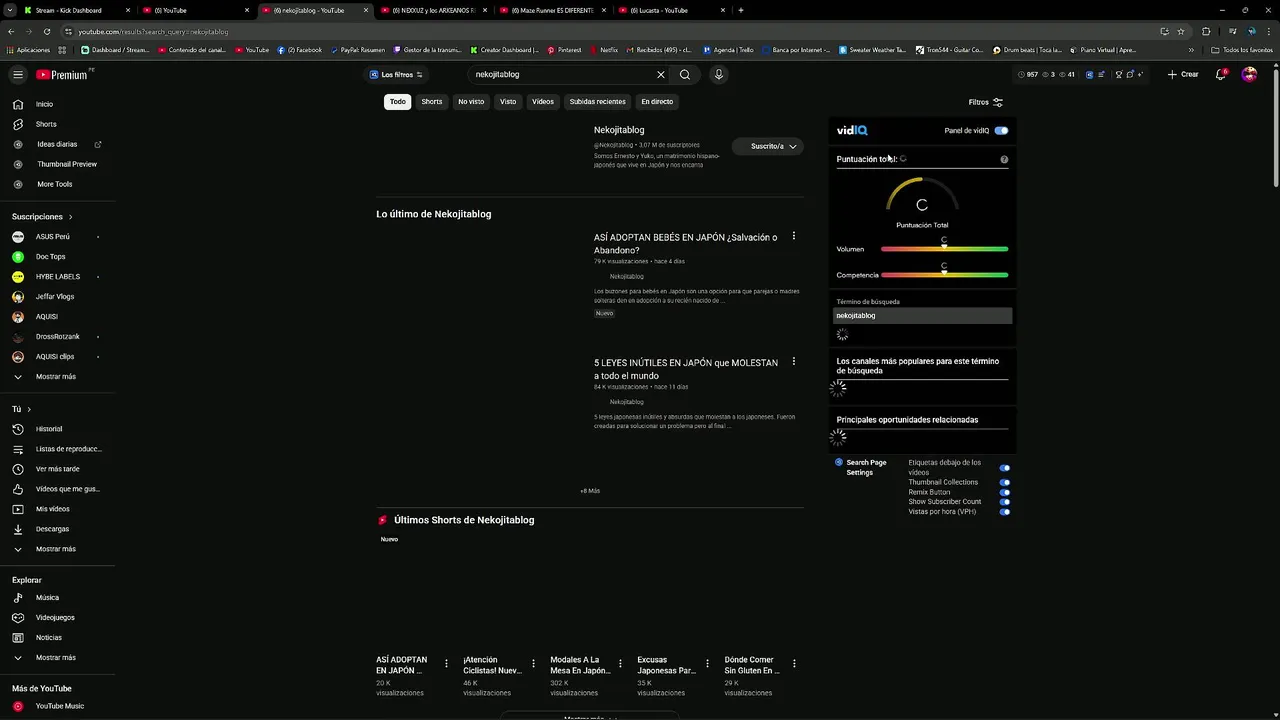Screen dimensions: 1280x720
Task: Toggle Show Subscriber Count switch
Action: click(x=1005, y=502)
